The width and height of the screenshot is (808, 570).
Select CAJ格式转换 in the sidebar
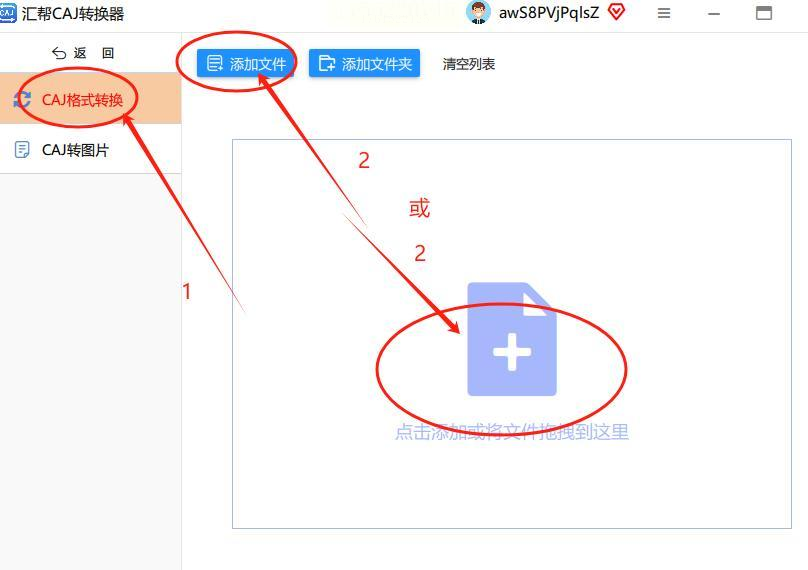click(x=90, y=98)
